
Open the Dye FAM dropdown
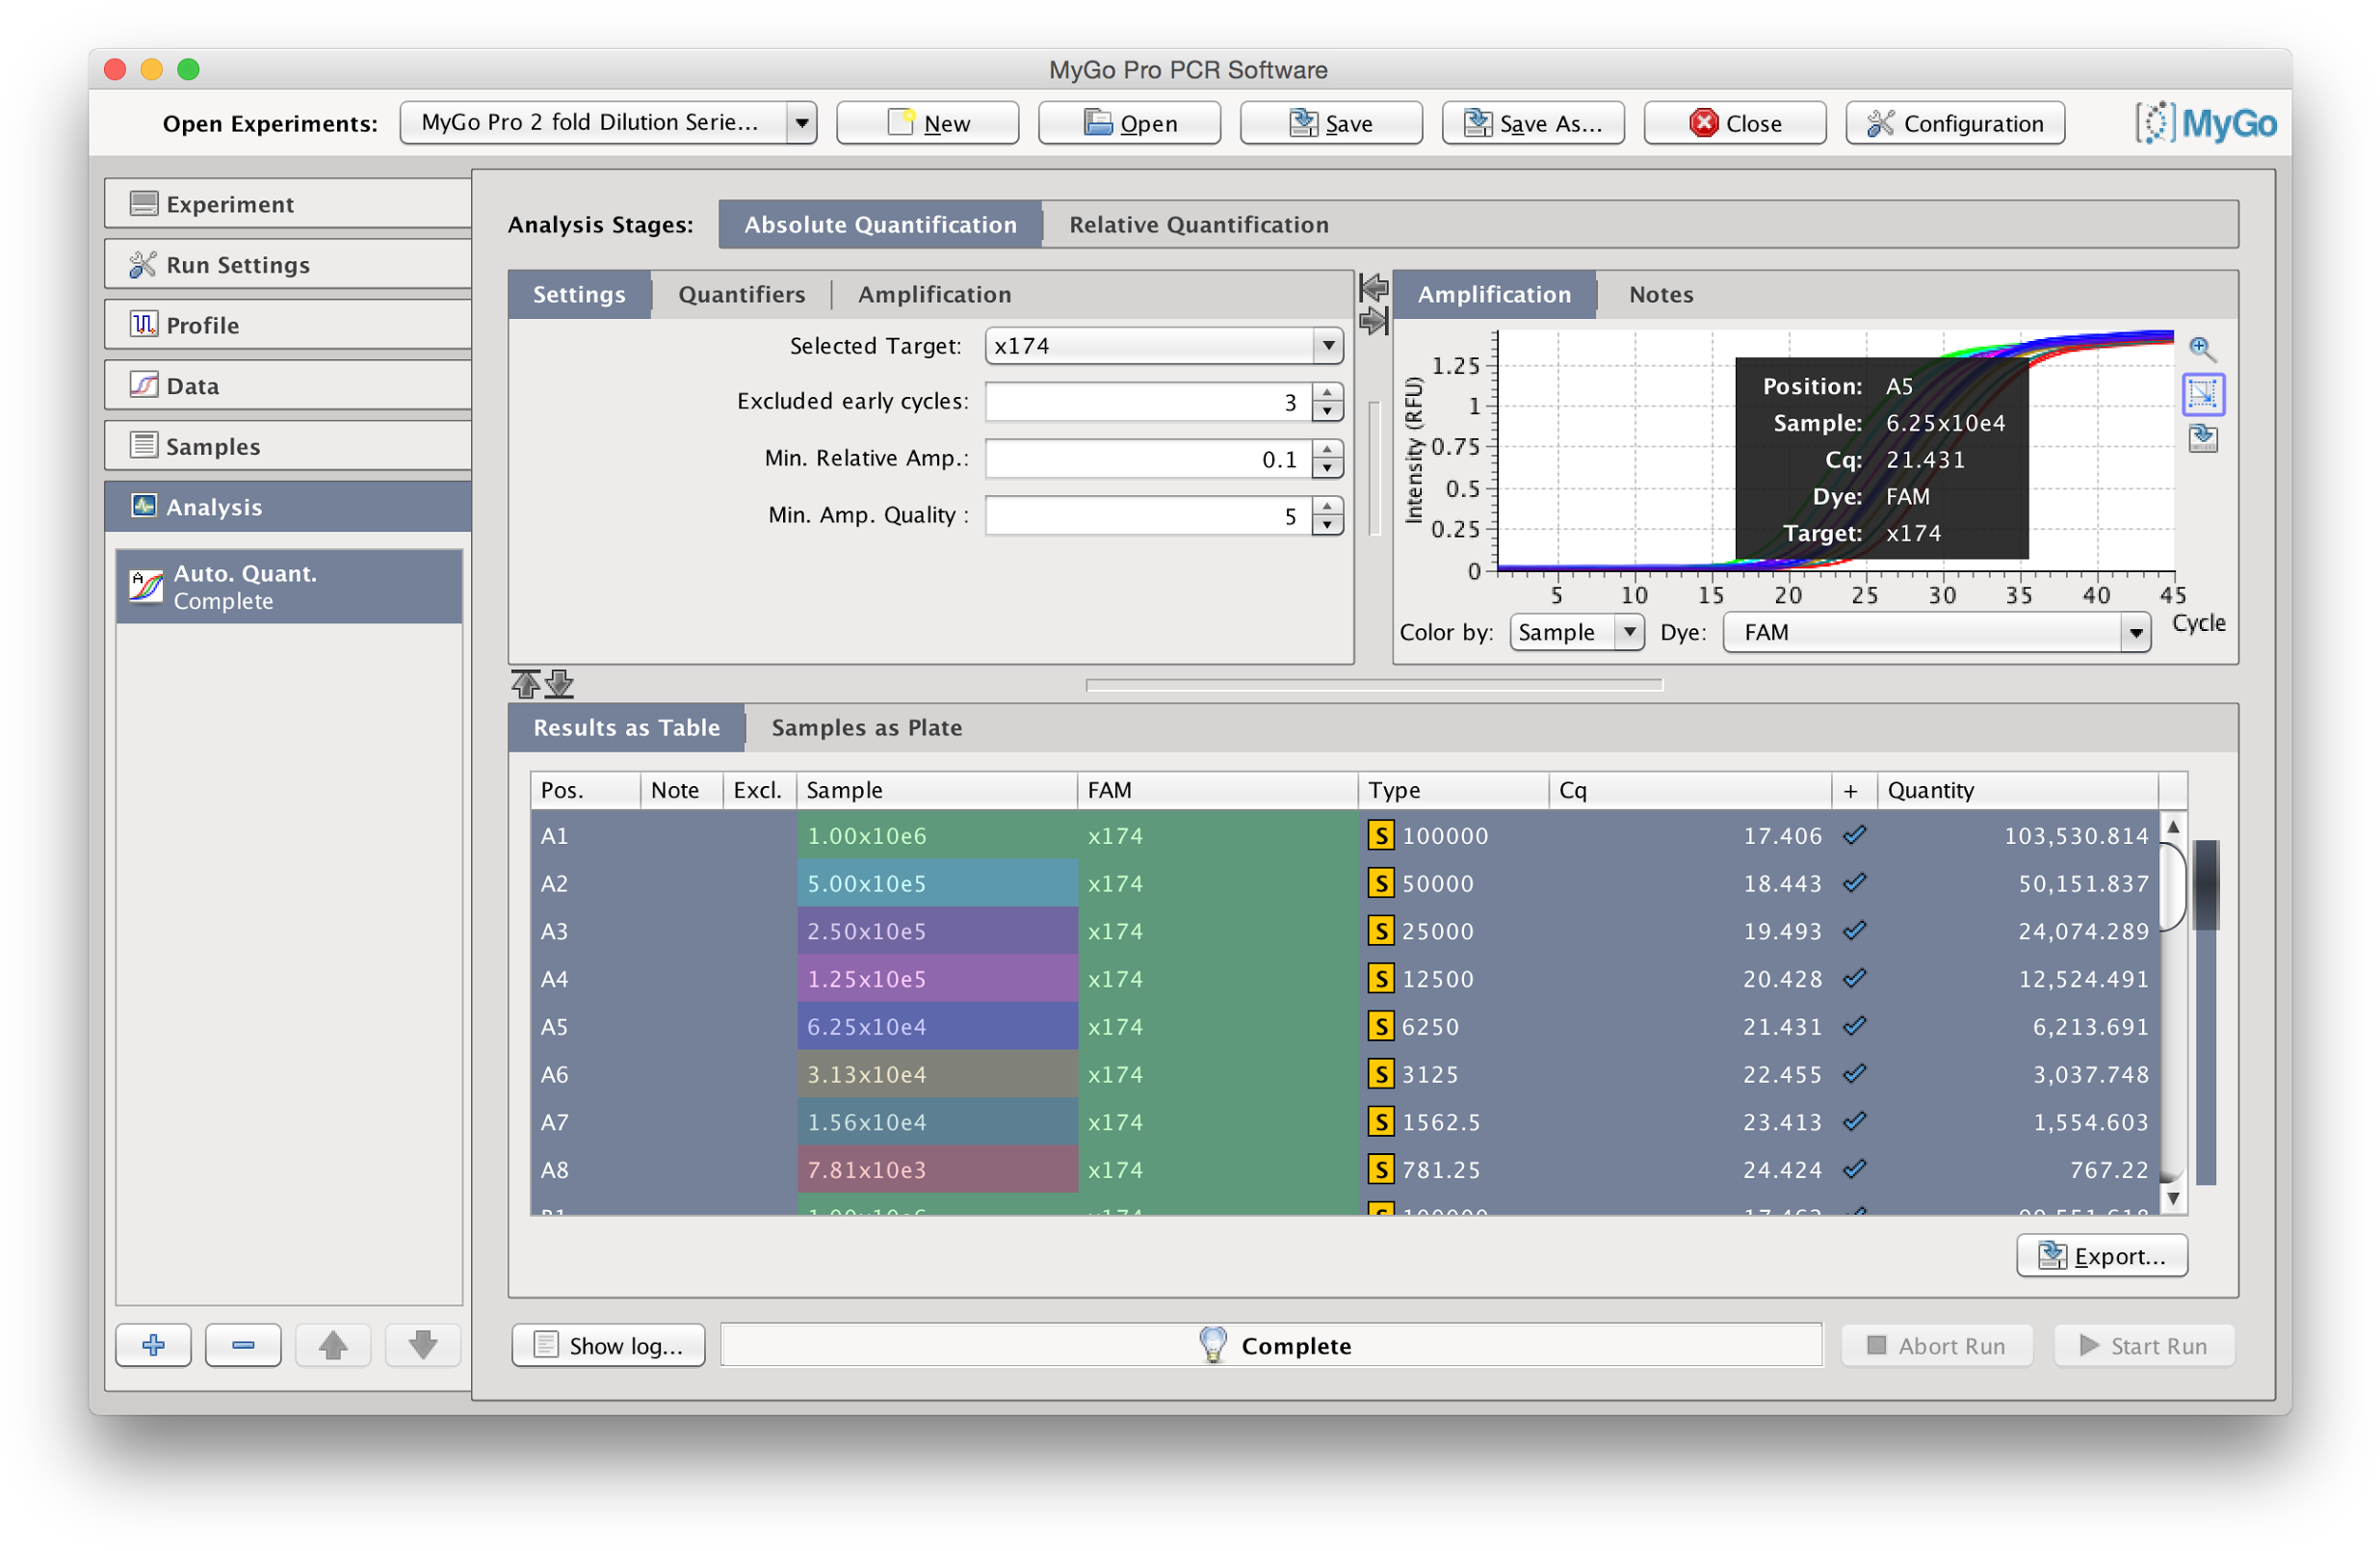pyautogui.click(x=1936, y=632)
